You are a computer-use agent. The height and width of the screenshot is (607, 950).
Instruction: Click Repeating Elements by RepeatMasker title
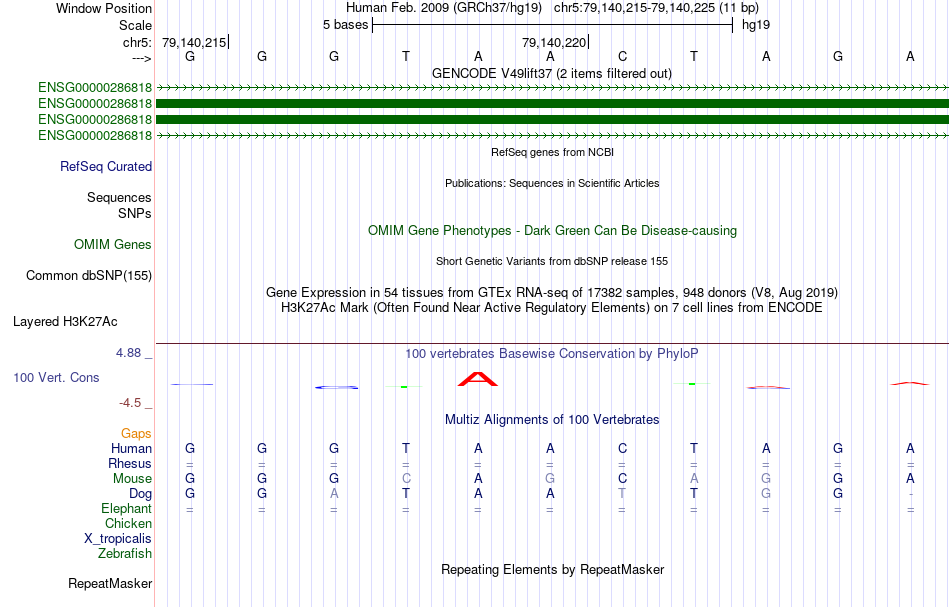pyautogui.click(x=552, y=569)
